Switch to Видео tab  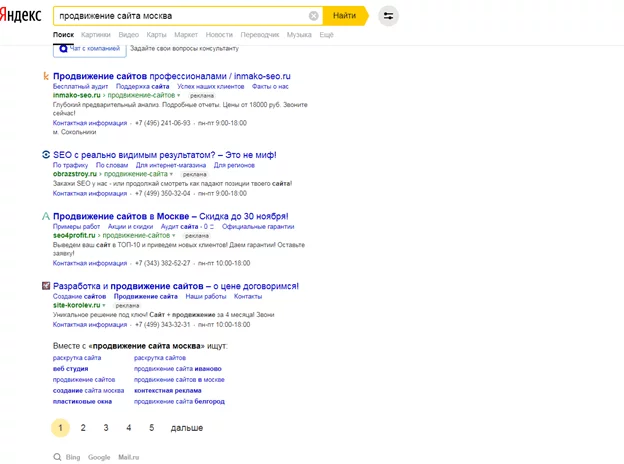tap(129, 35)
